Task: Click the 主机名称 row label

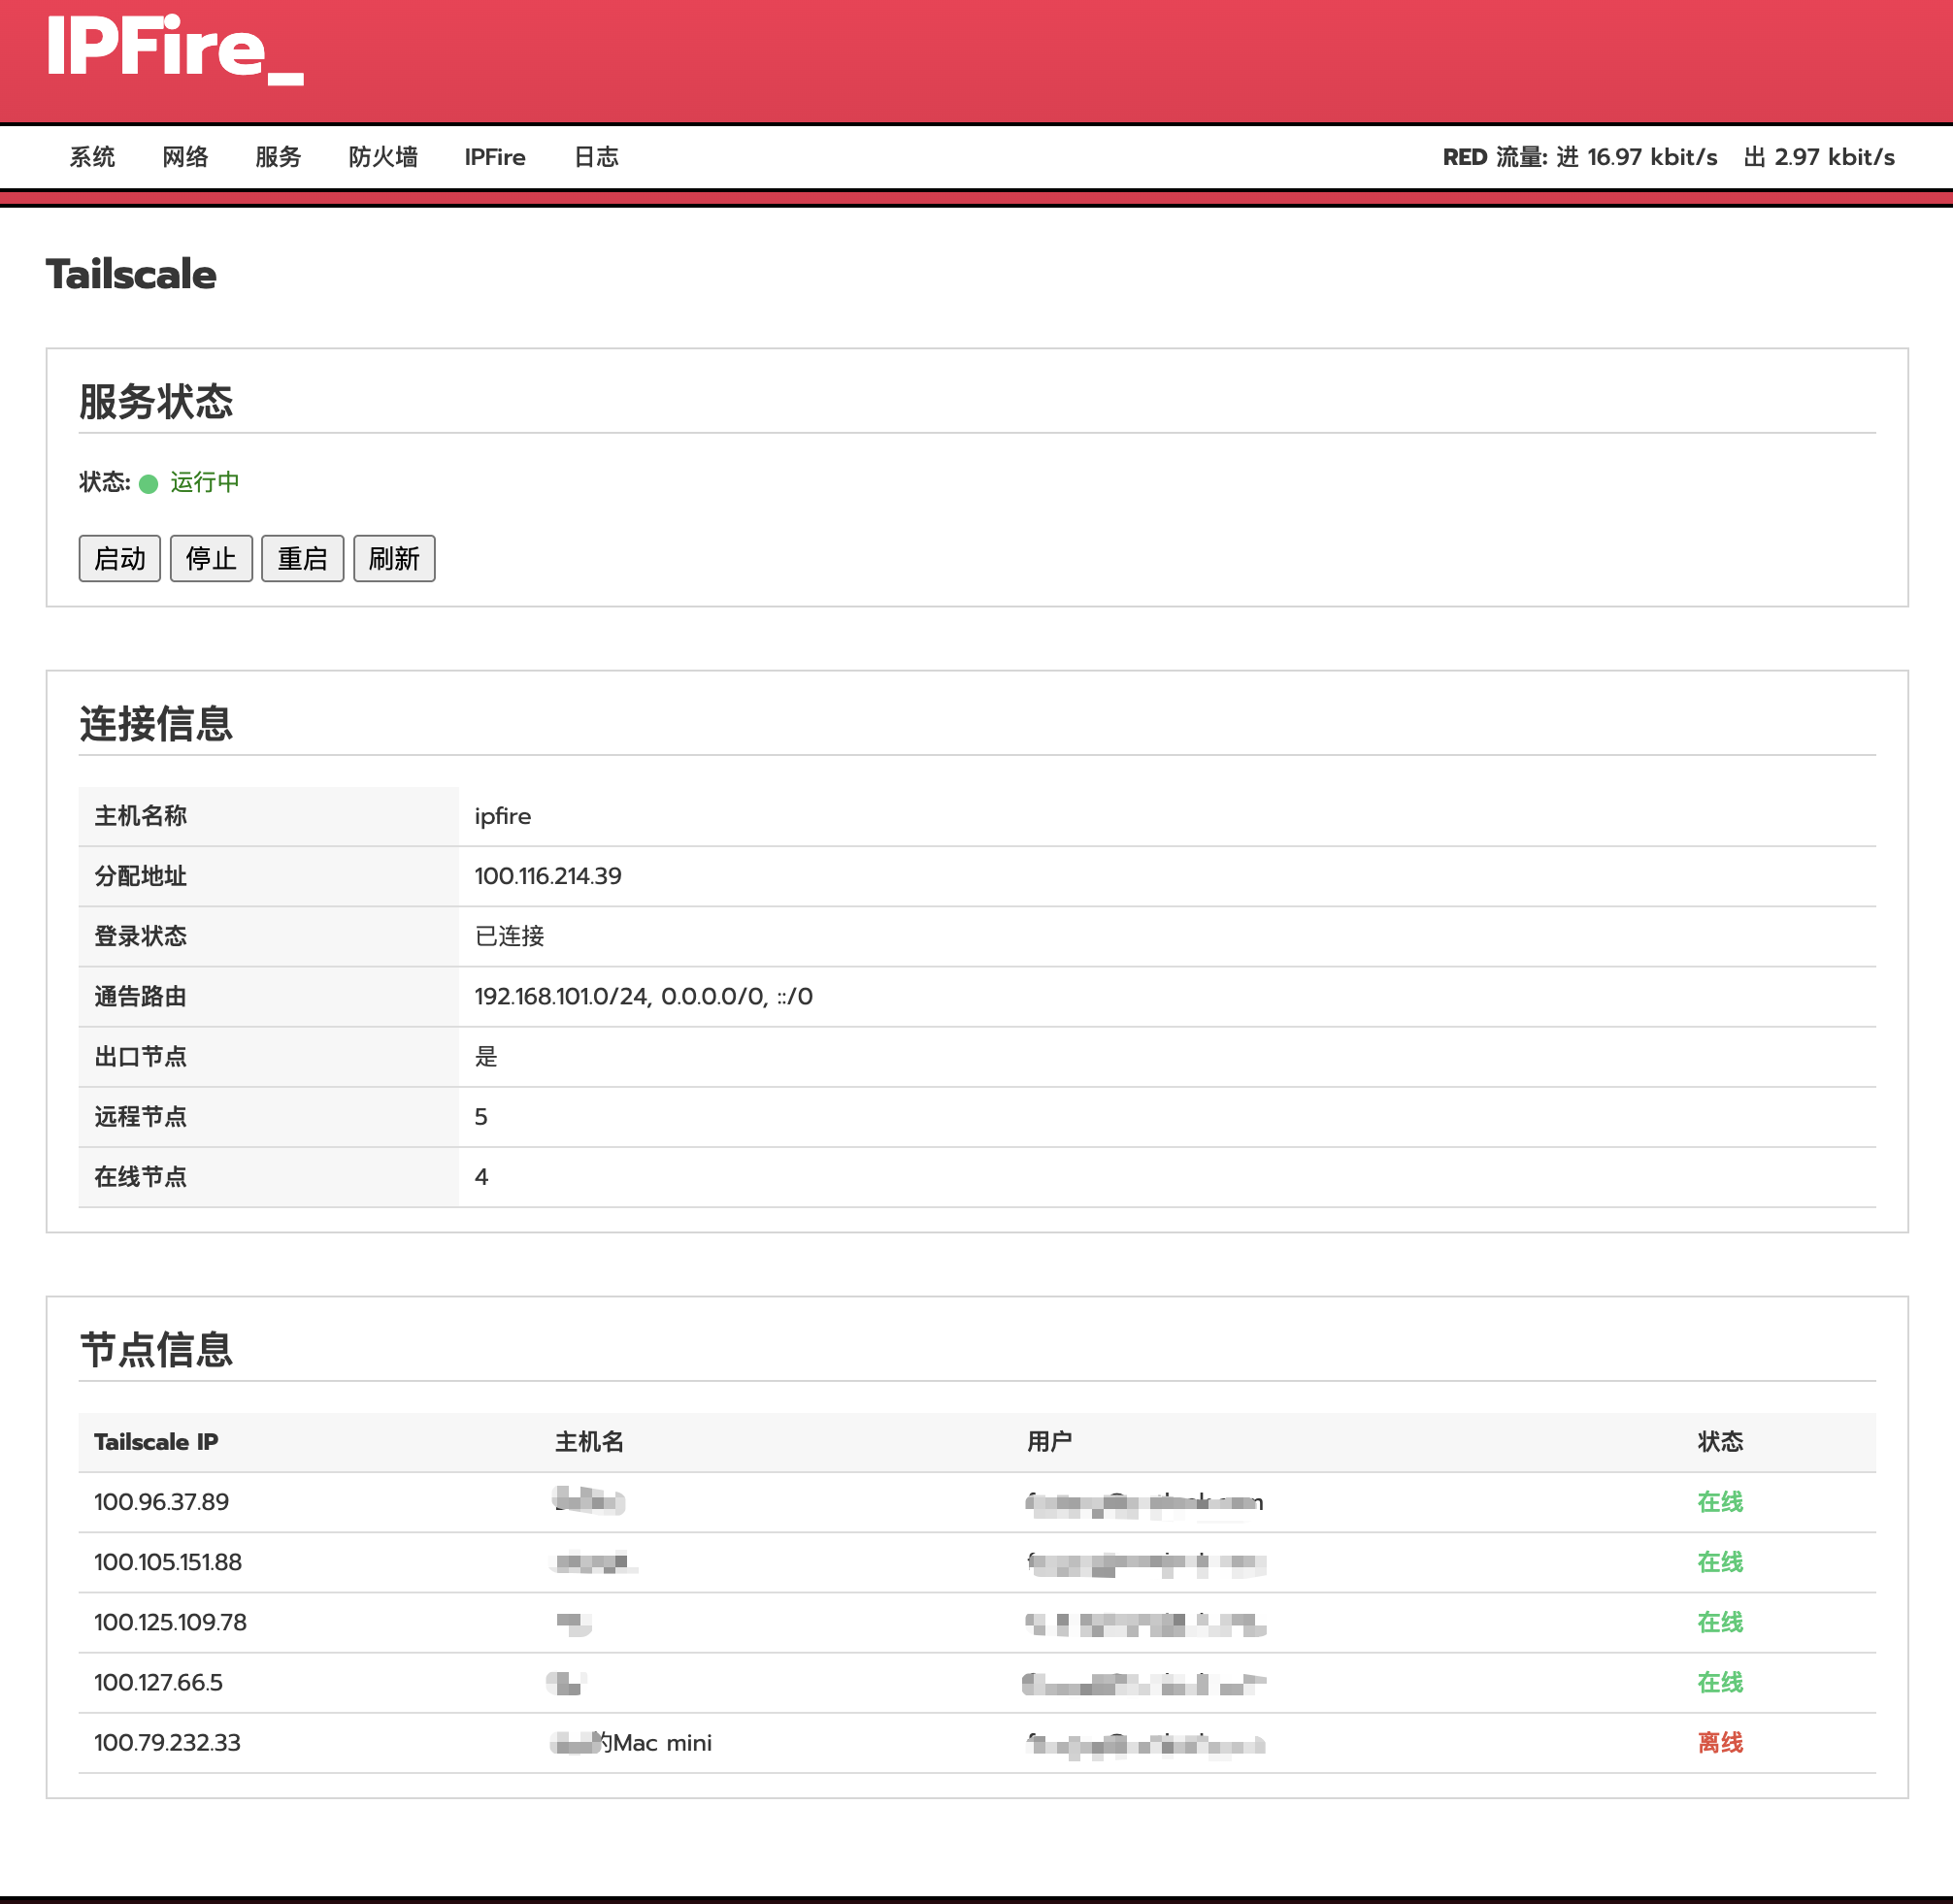Action: 140,816
